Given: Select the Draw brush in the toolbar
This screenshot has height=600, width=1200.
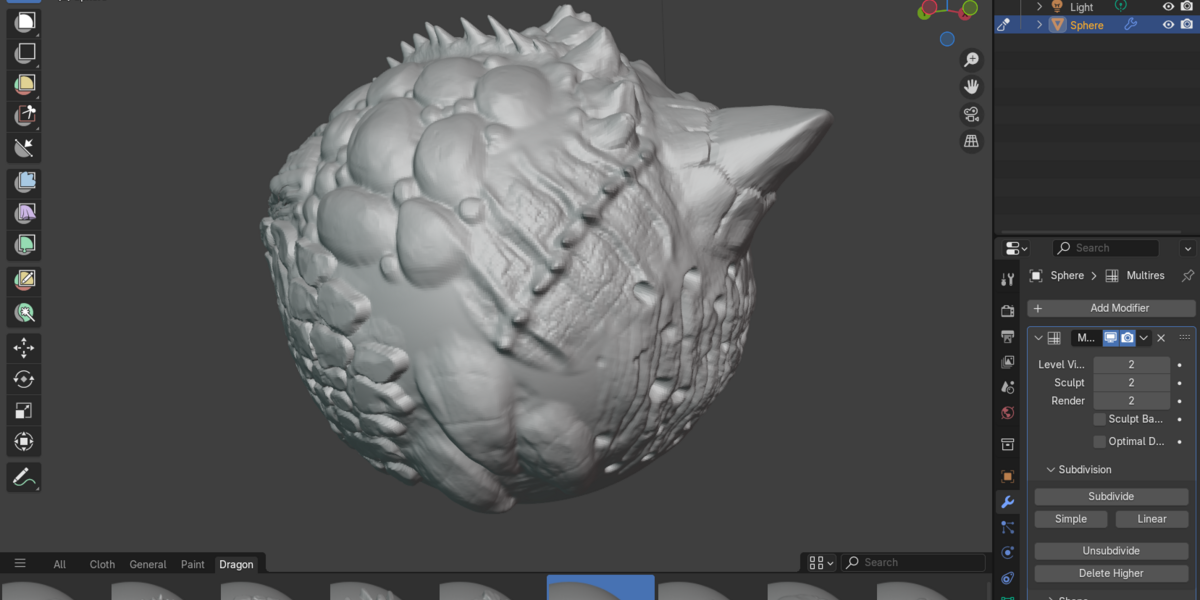Looking at the screenshot, I should tap(22, 22).
